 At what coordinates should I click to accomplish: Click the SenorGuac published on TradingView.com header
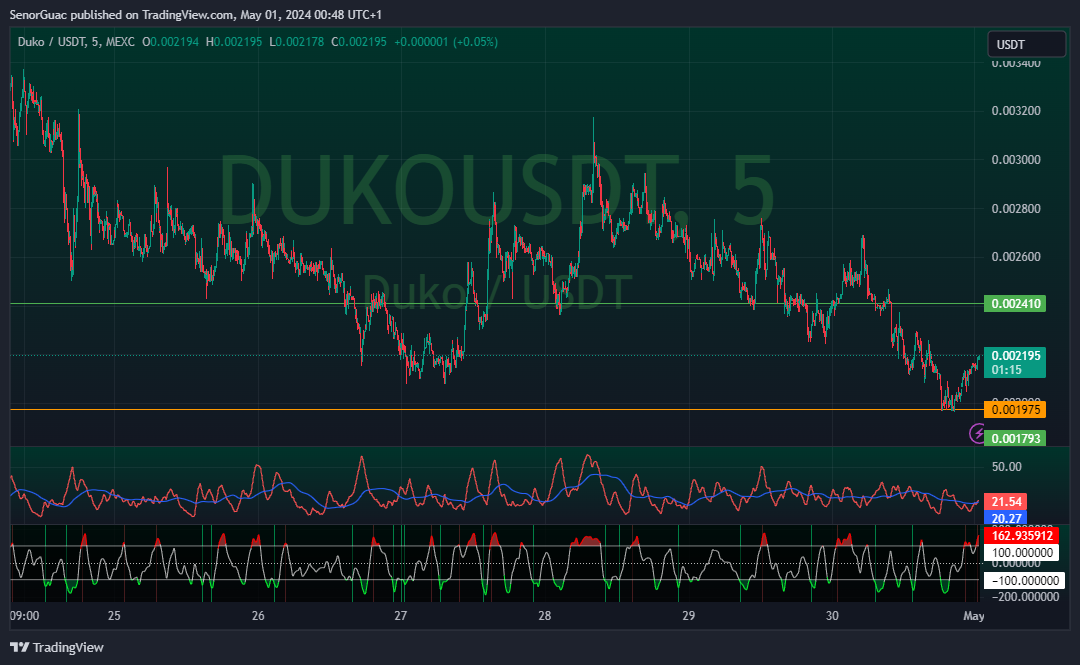point(196,14)
